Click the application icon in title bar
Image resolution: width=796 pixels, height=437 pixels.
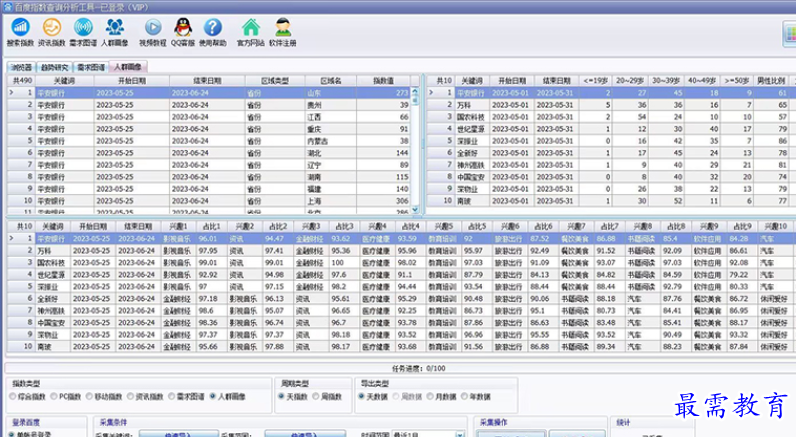pyautogui.click(x=7, y=7)
